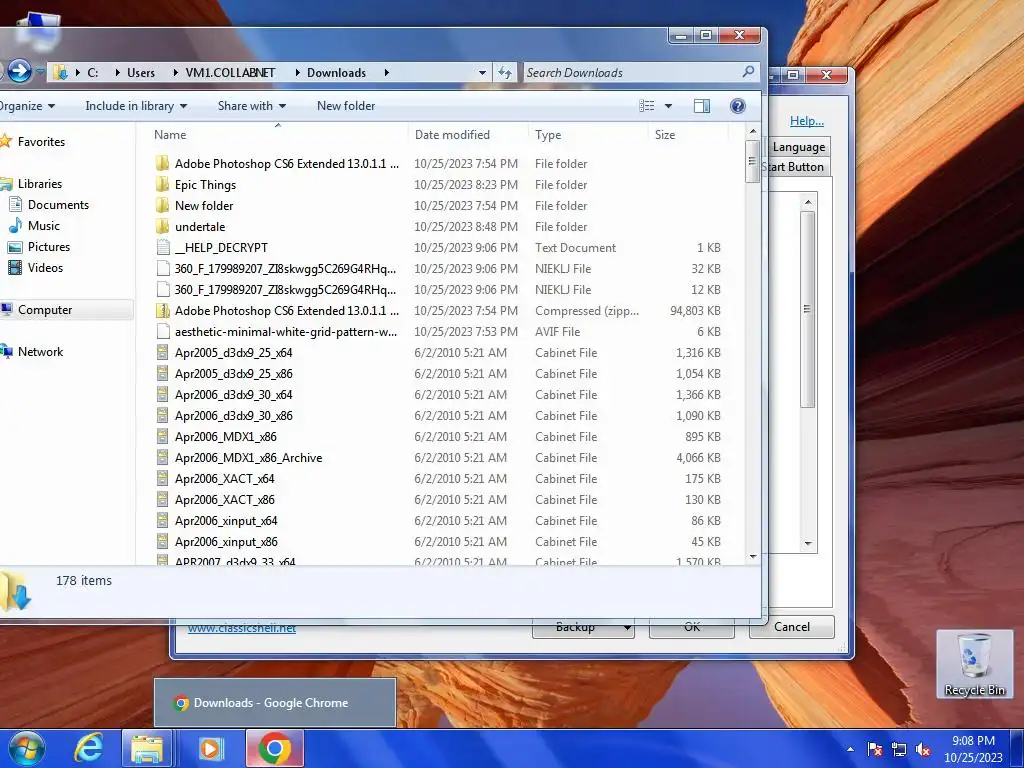
Task: Expand the arrow before VM1.COLLABNET in path
Action: point(176,72)
